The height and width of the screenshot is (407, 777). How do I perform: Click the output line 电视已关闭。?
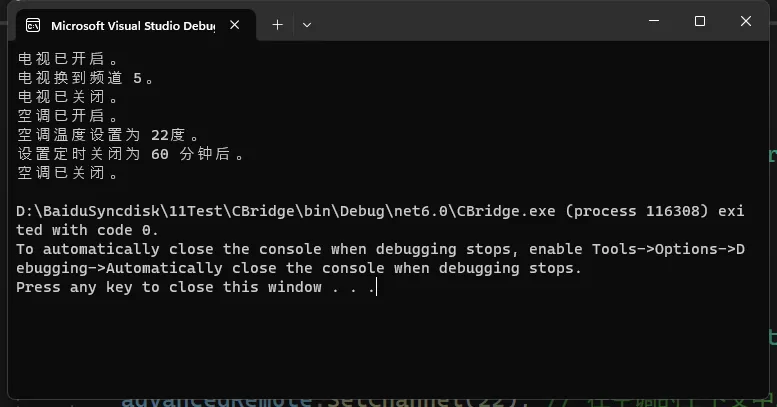pyautogui.click(x=68, y=97)
